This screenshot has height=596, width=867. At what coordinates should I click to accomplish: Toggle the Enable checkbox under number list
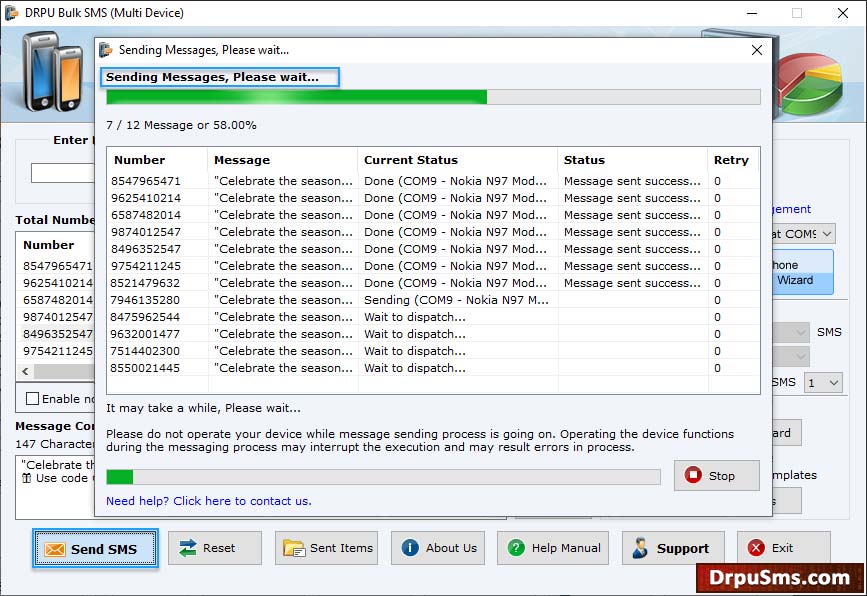(x=33, y=399)
